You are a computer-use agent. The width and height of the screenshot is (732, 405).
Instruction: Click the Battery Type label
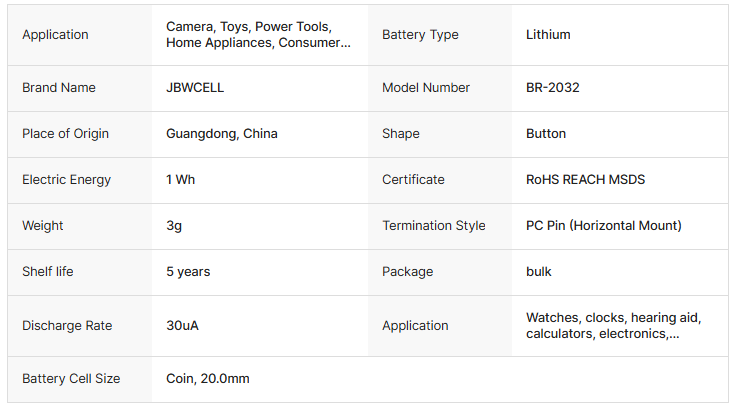click(x=420, y=35)
